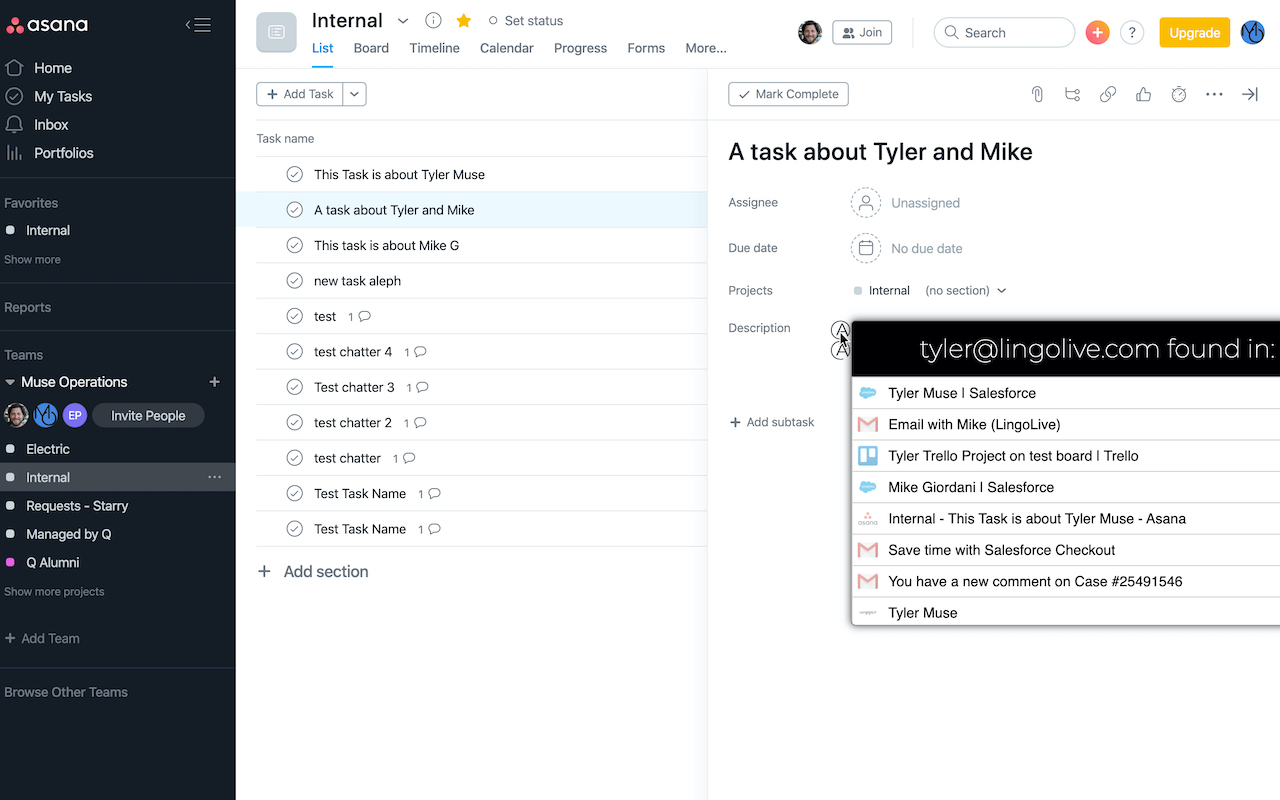Open the Add Task dropdown arrow
The width and height of the screenshot is (1280, 800).
click(x=355, y=94)
